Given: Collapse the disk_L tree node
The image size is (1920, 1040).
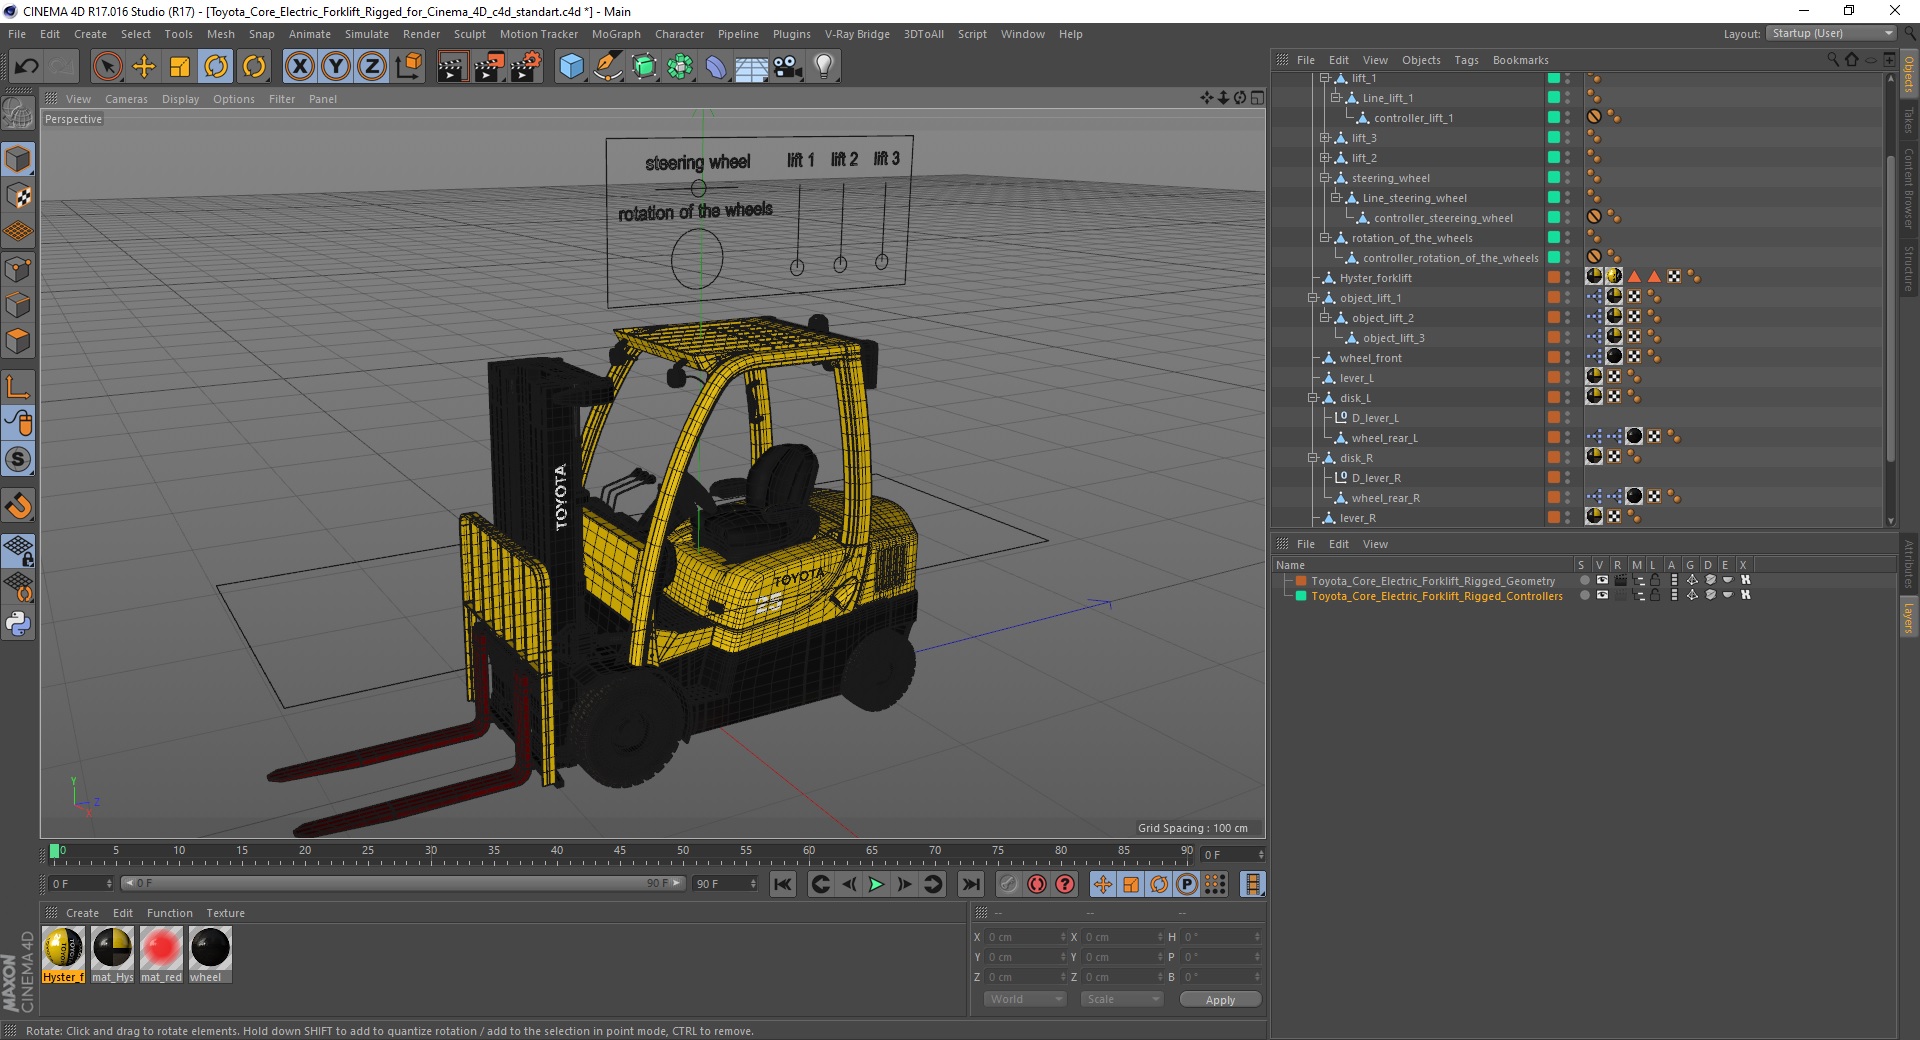Looking at the screenshot, I should tap(1313, 398).
